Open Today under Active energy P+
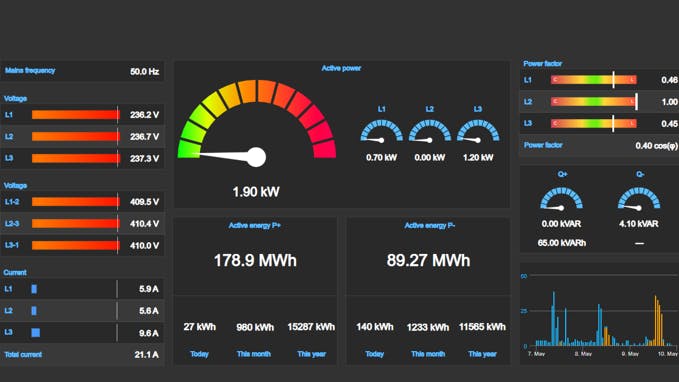This screenshot has width=679, height=382. 199,354
